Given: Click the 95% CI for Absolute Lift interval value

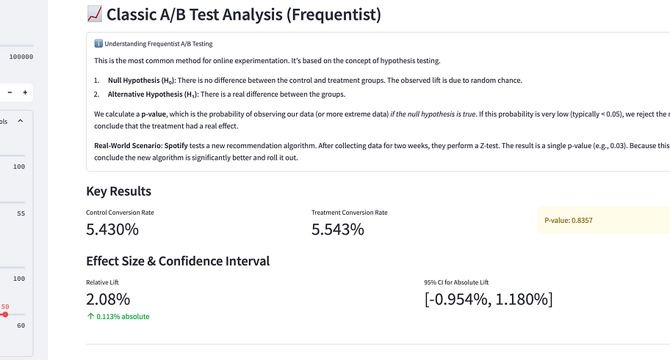Looking at the screenshot, I should click(x=488, y=299).
